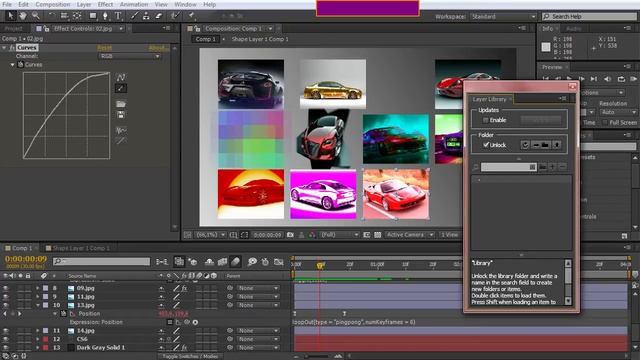Toggle Enable checkbox under Updates

pos(485,120)
